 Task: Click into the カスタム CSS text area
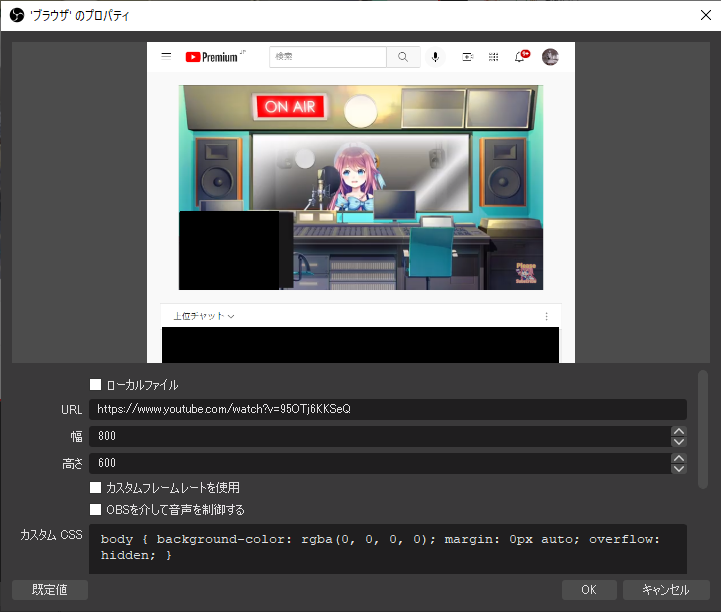pyautogui.click(x=388, y=549)
